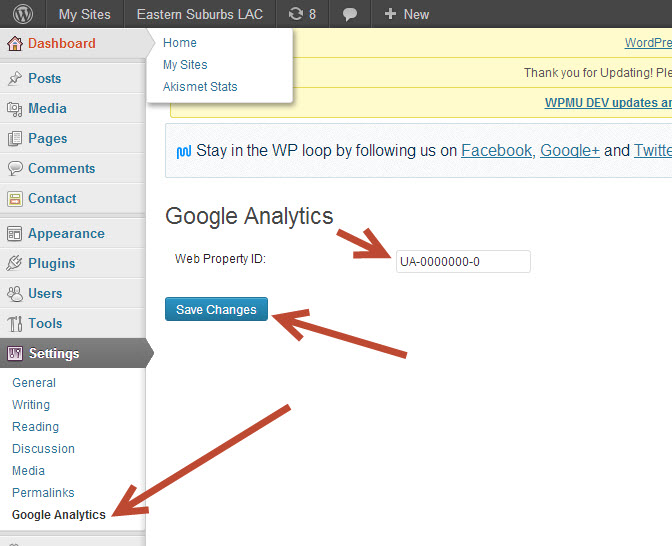Click the Pages document icon
The image size is (672, 546).
coord(15,138)
